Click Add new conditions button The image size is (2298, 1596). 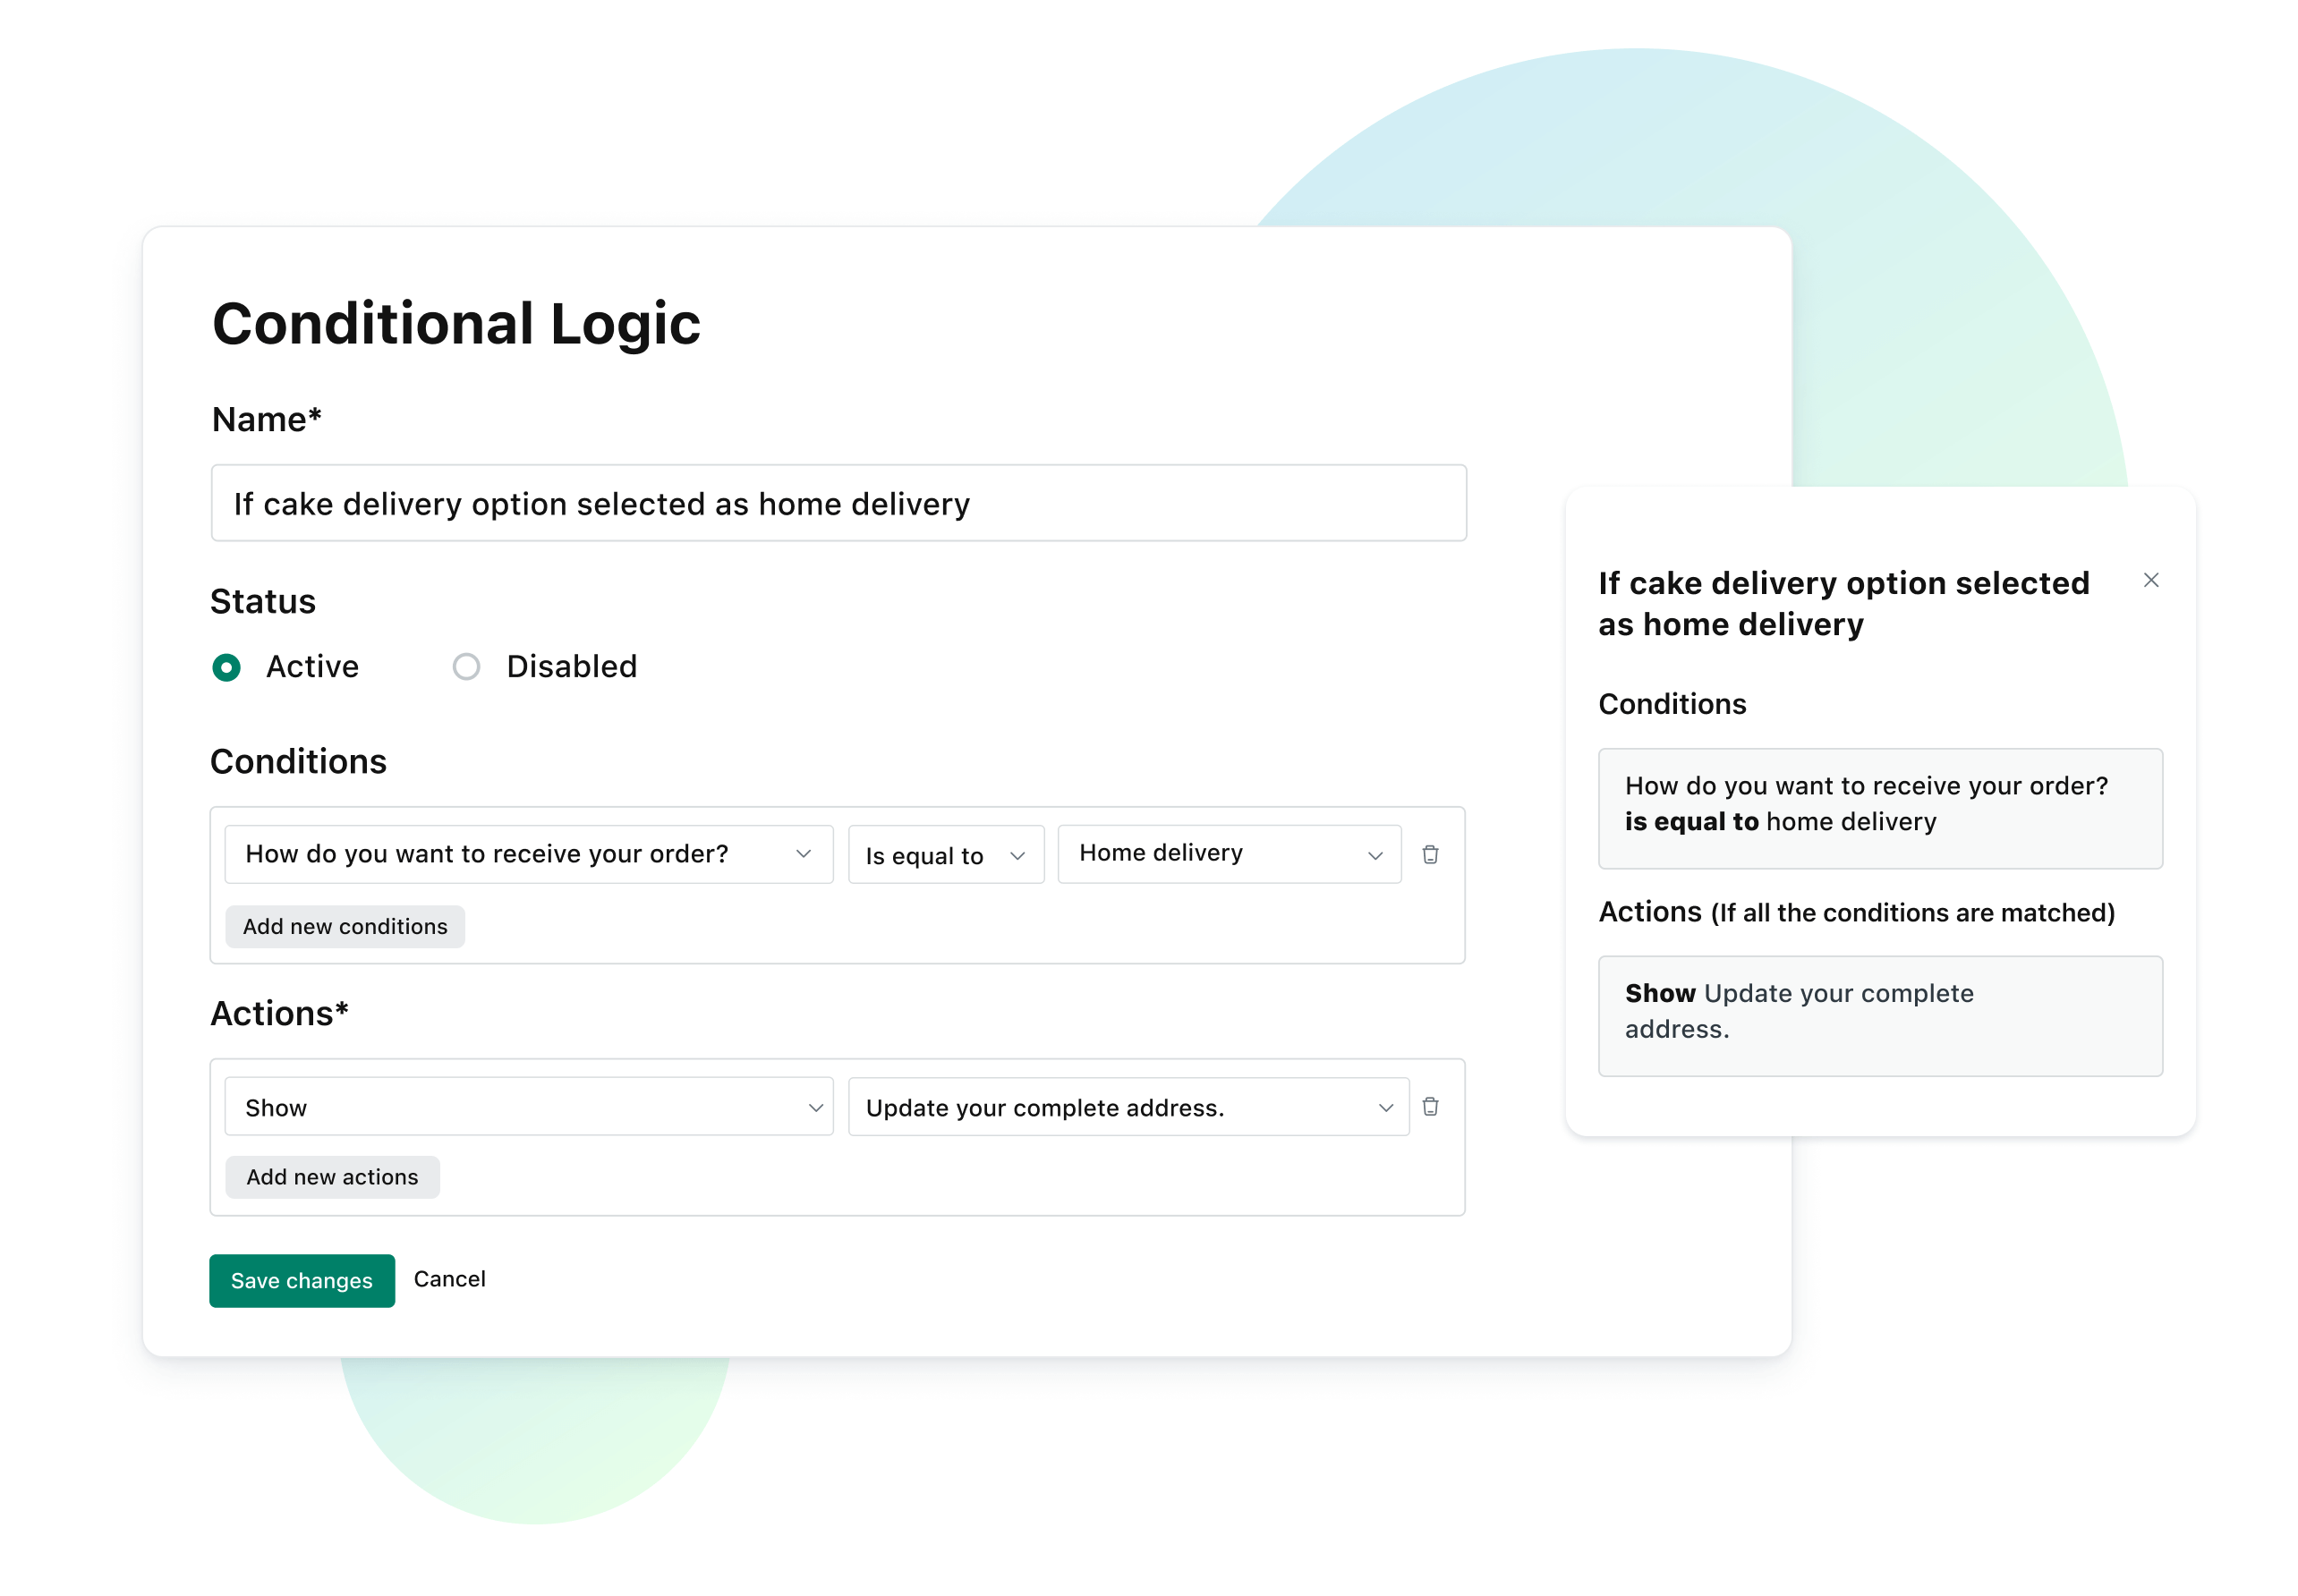pyautogui.click(x=345, y=925)
